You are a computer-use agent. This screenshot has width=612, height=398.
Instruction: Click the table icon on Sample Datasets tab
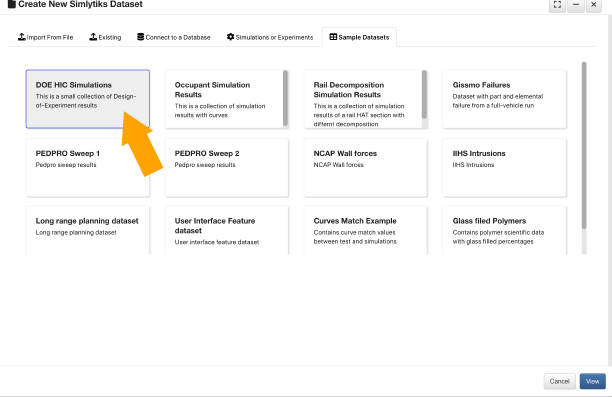coord(333,37)
